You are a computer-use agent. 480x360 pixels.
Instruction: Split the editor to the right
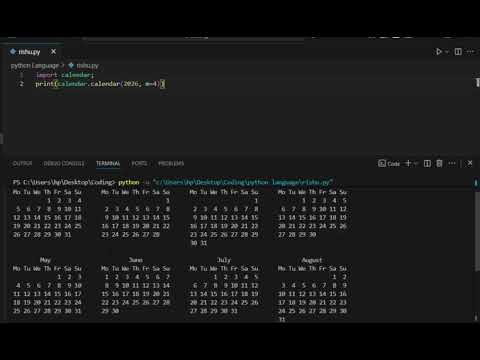458,52
